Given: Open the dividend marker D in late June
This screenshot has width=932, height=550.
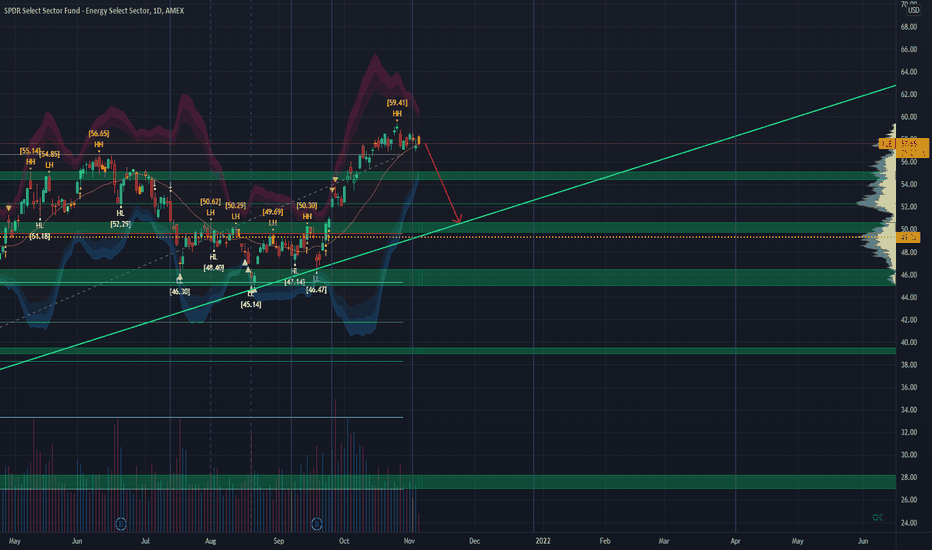Looking at the screenshot, I should pyautogui.click(x=121, y=524).
